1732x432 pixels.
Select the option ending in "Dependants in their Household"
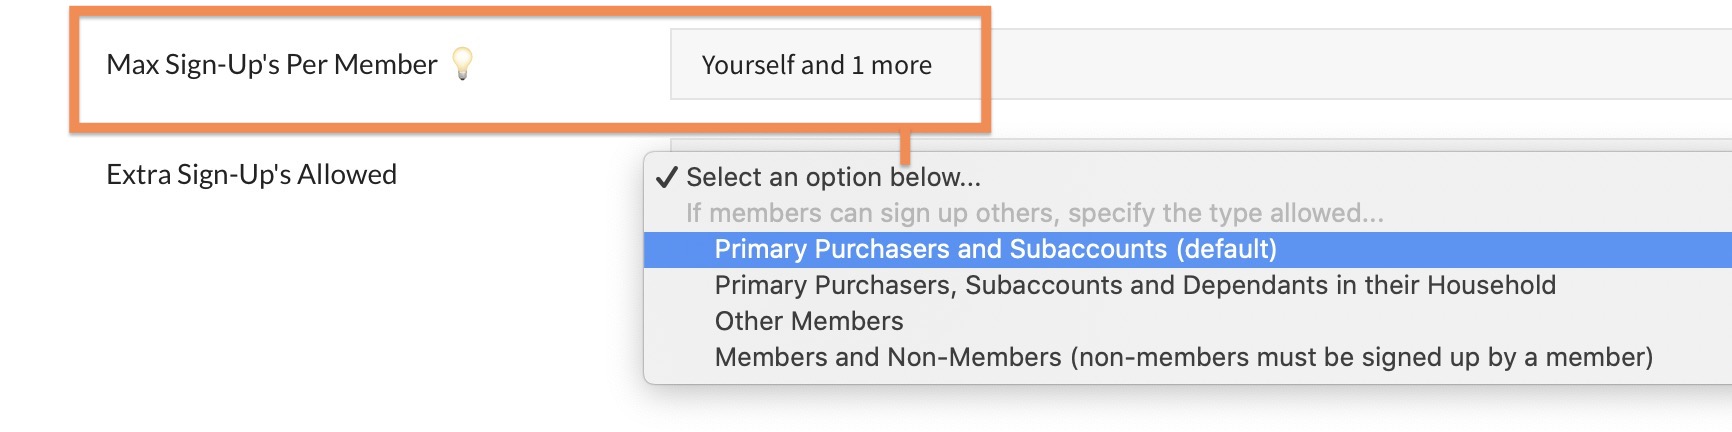click(x=1135, y=285)
